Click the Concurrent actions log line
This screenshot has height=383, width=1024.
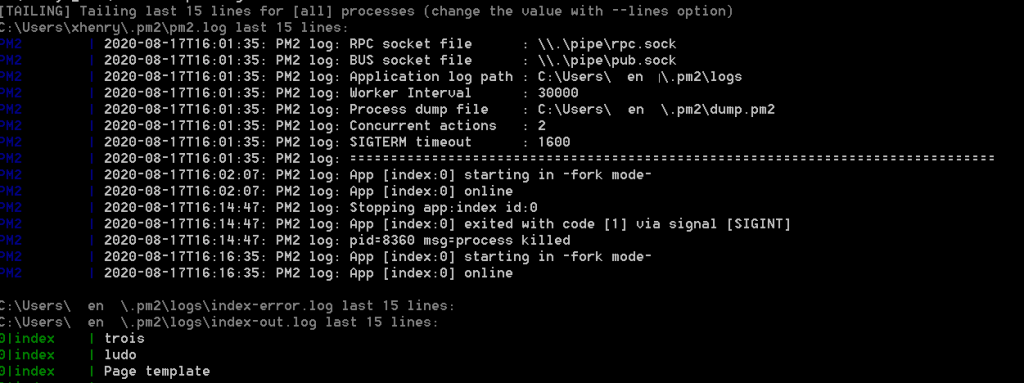[x=325, y=125]
